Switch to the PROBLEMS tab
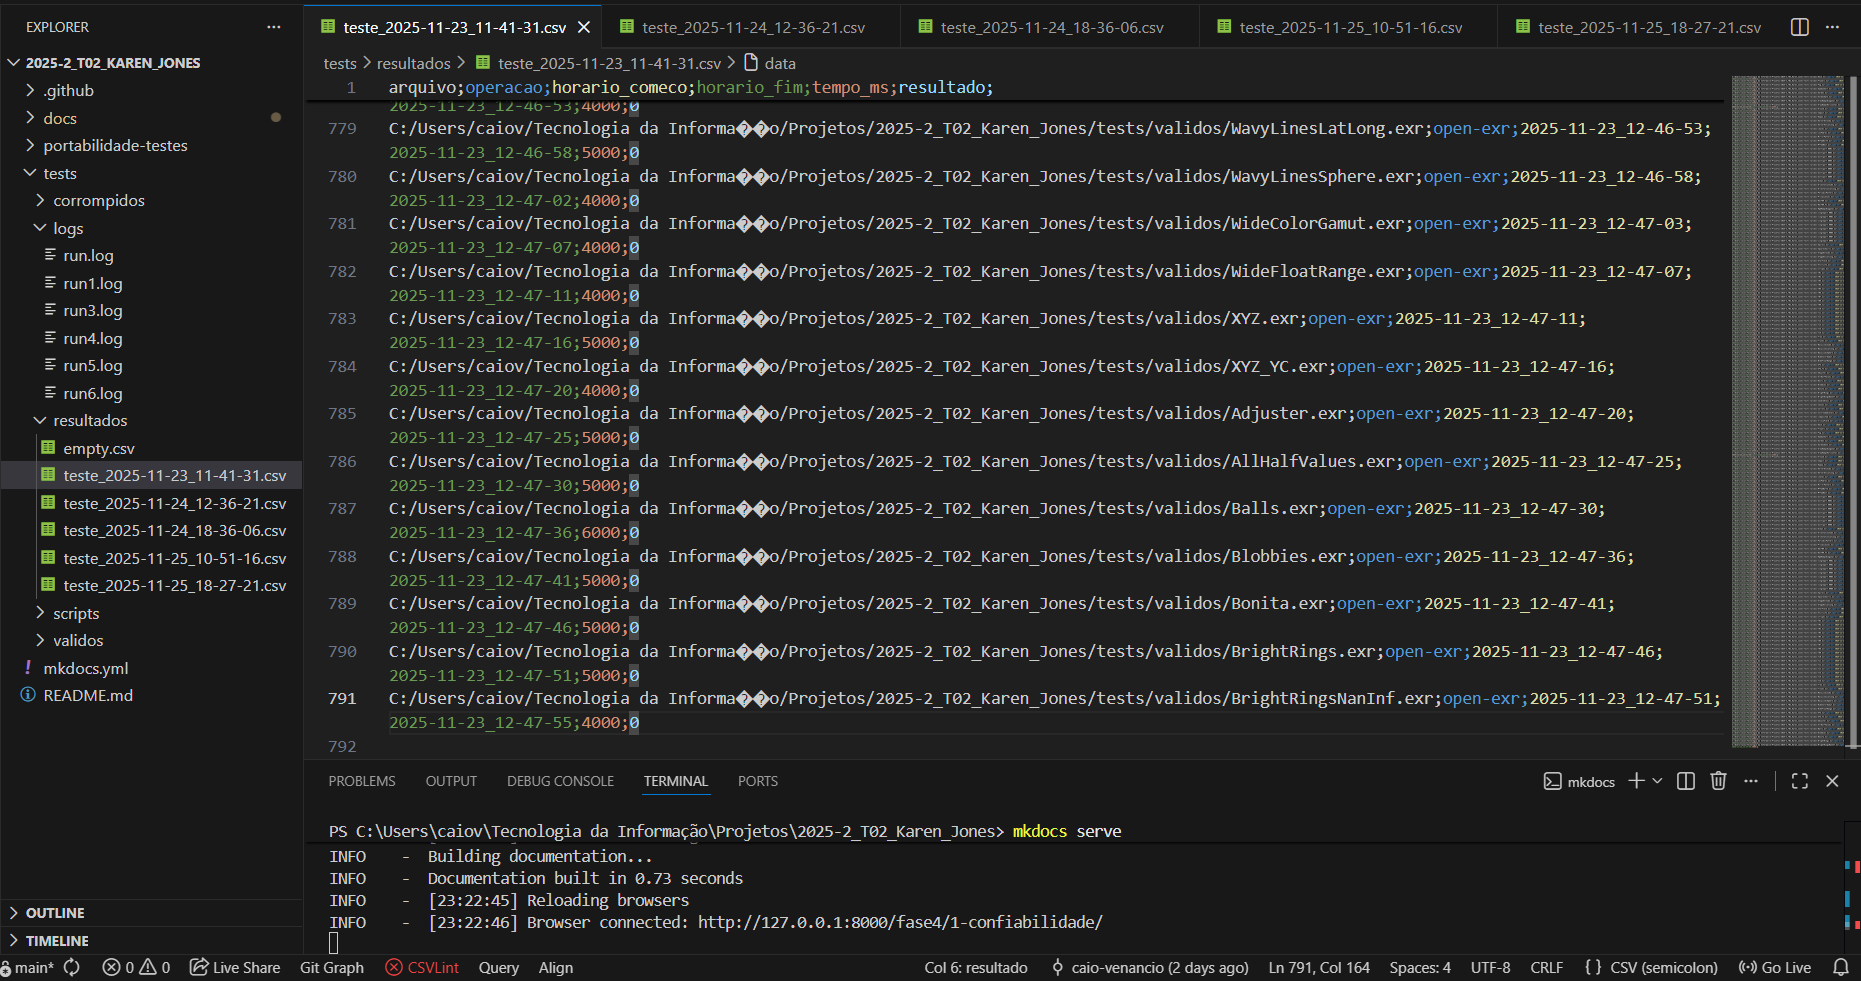This screenshot has width=1861, height=981. [x=361, y=781]
